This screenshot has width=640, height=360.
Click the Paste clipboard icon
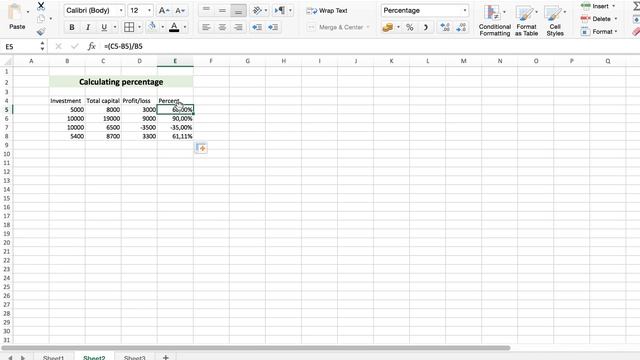click(15, 12)
